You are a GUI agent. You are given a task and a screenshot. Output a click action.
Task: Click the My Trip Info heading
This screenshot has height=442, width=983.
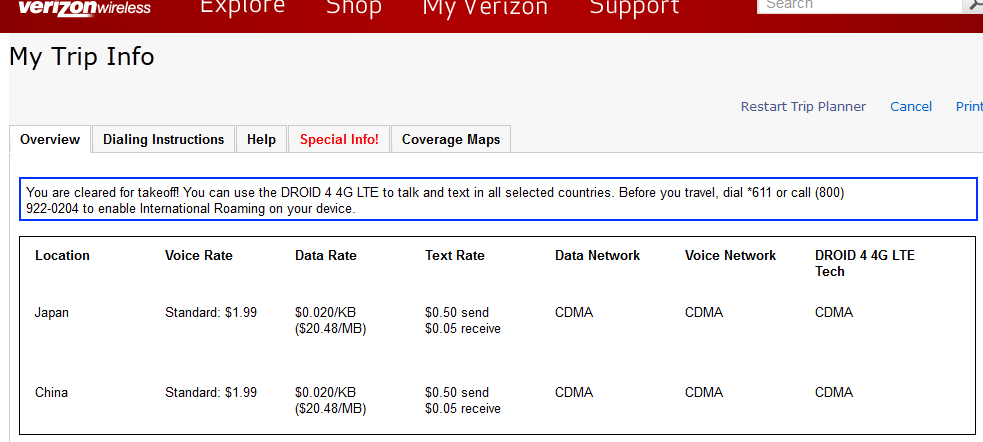(81, 57)
